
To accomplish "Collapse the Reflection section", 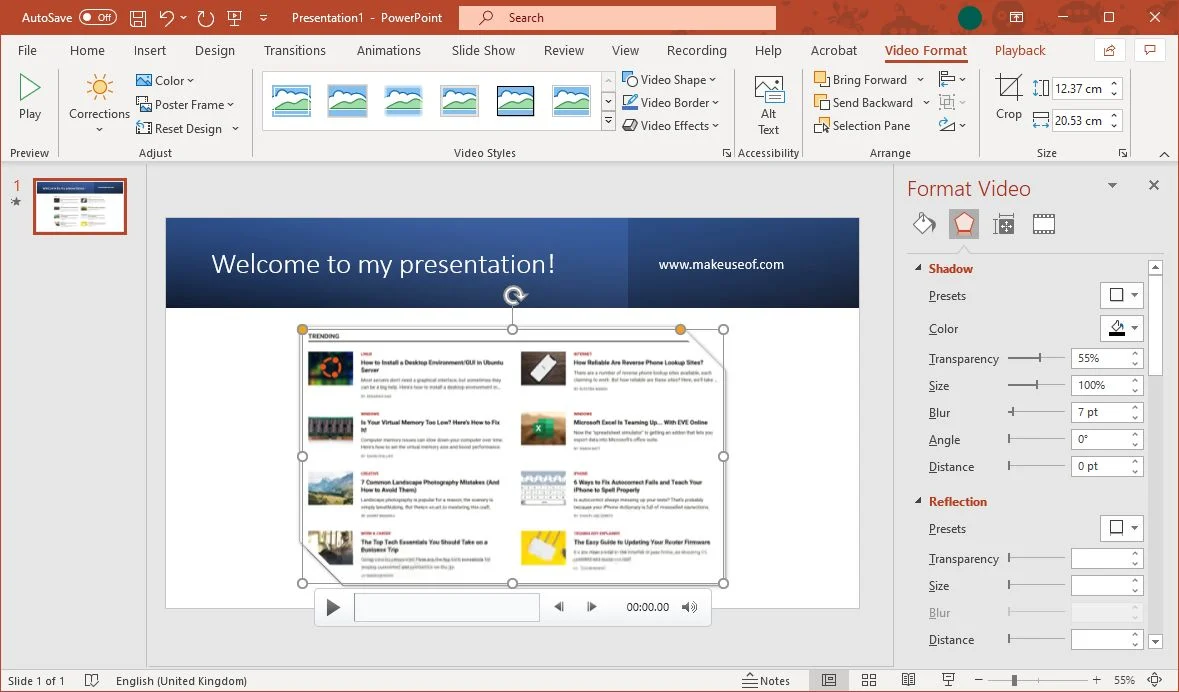I will pos(917,501).
